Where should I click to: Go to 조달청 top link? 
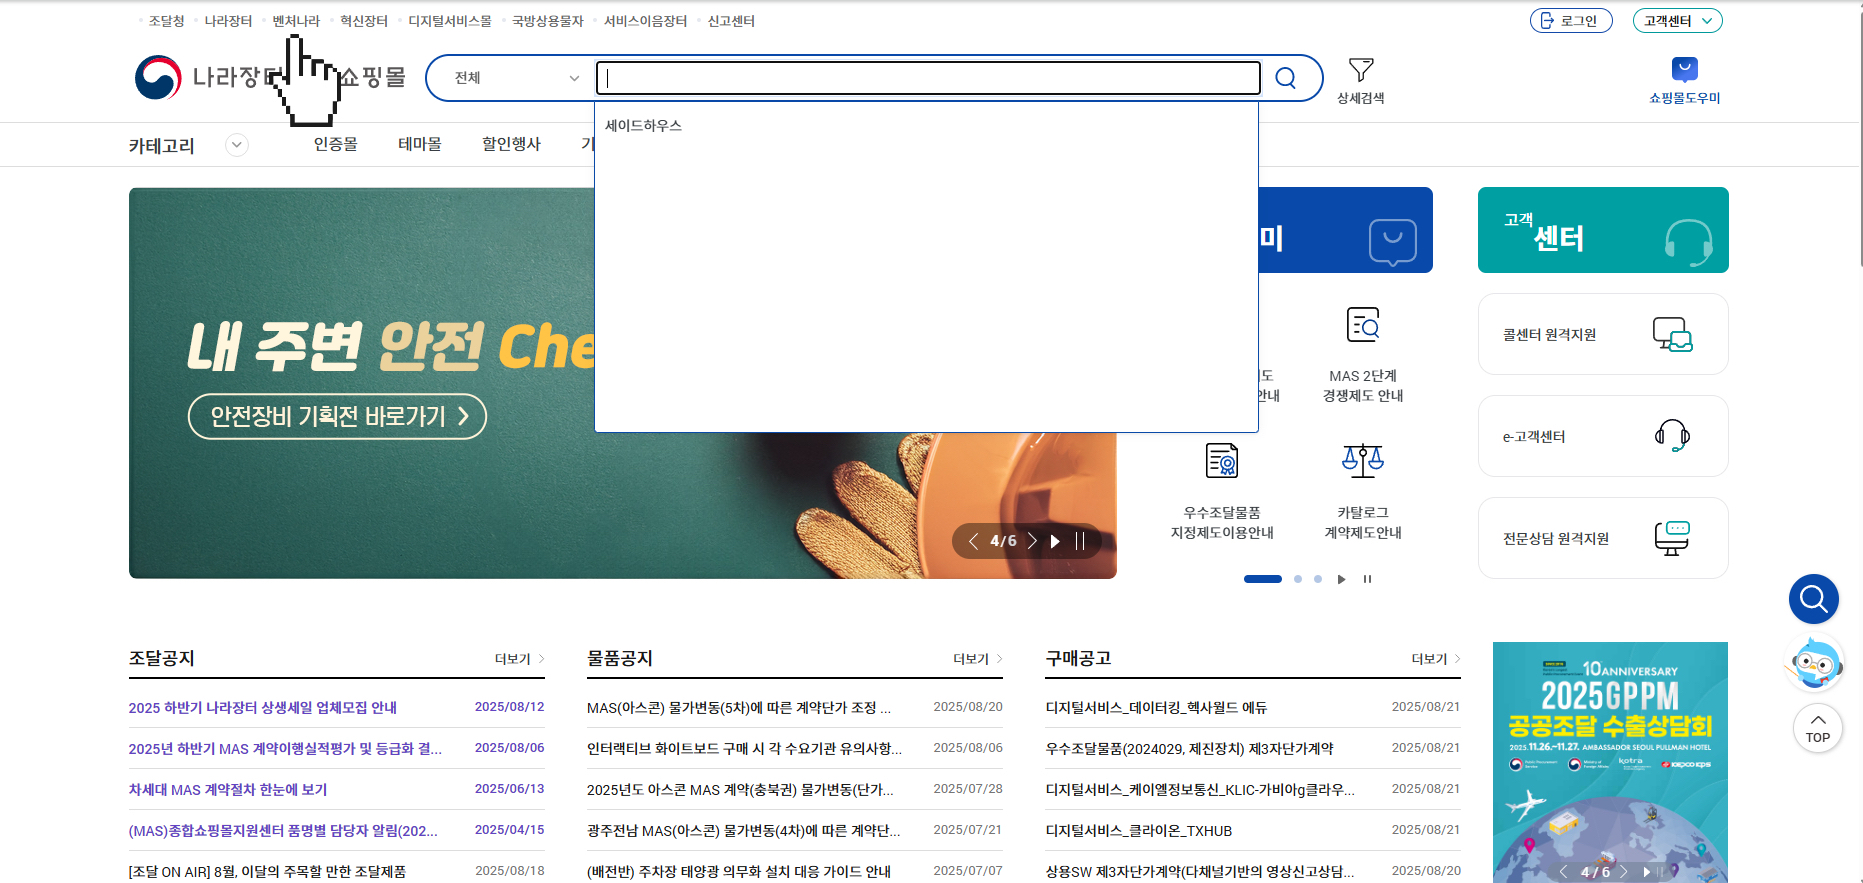(x=166, y=21)
